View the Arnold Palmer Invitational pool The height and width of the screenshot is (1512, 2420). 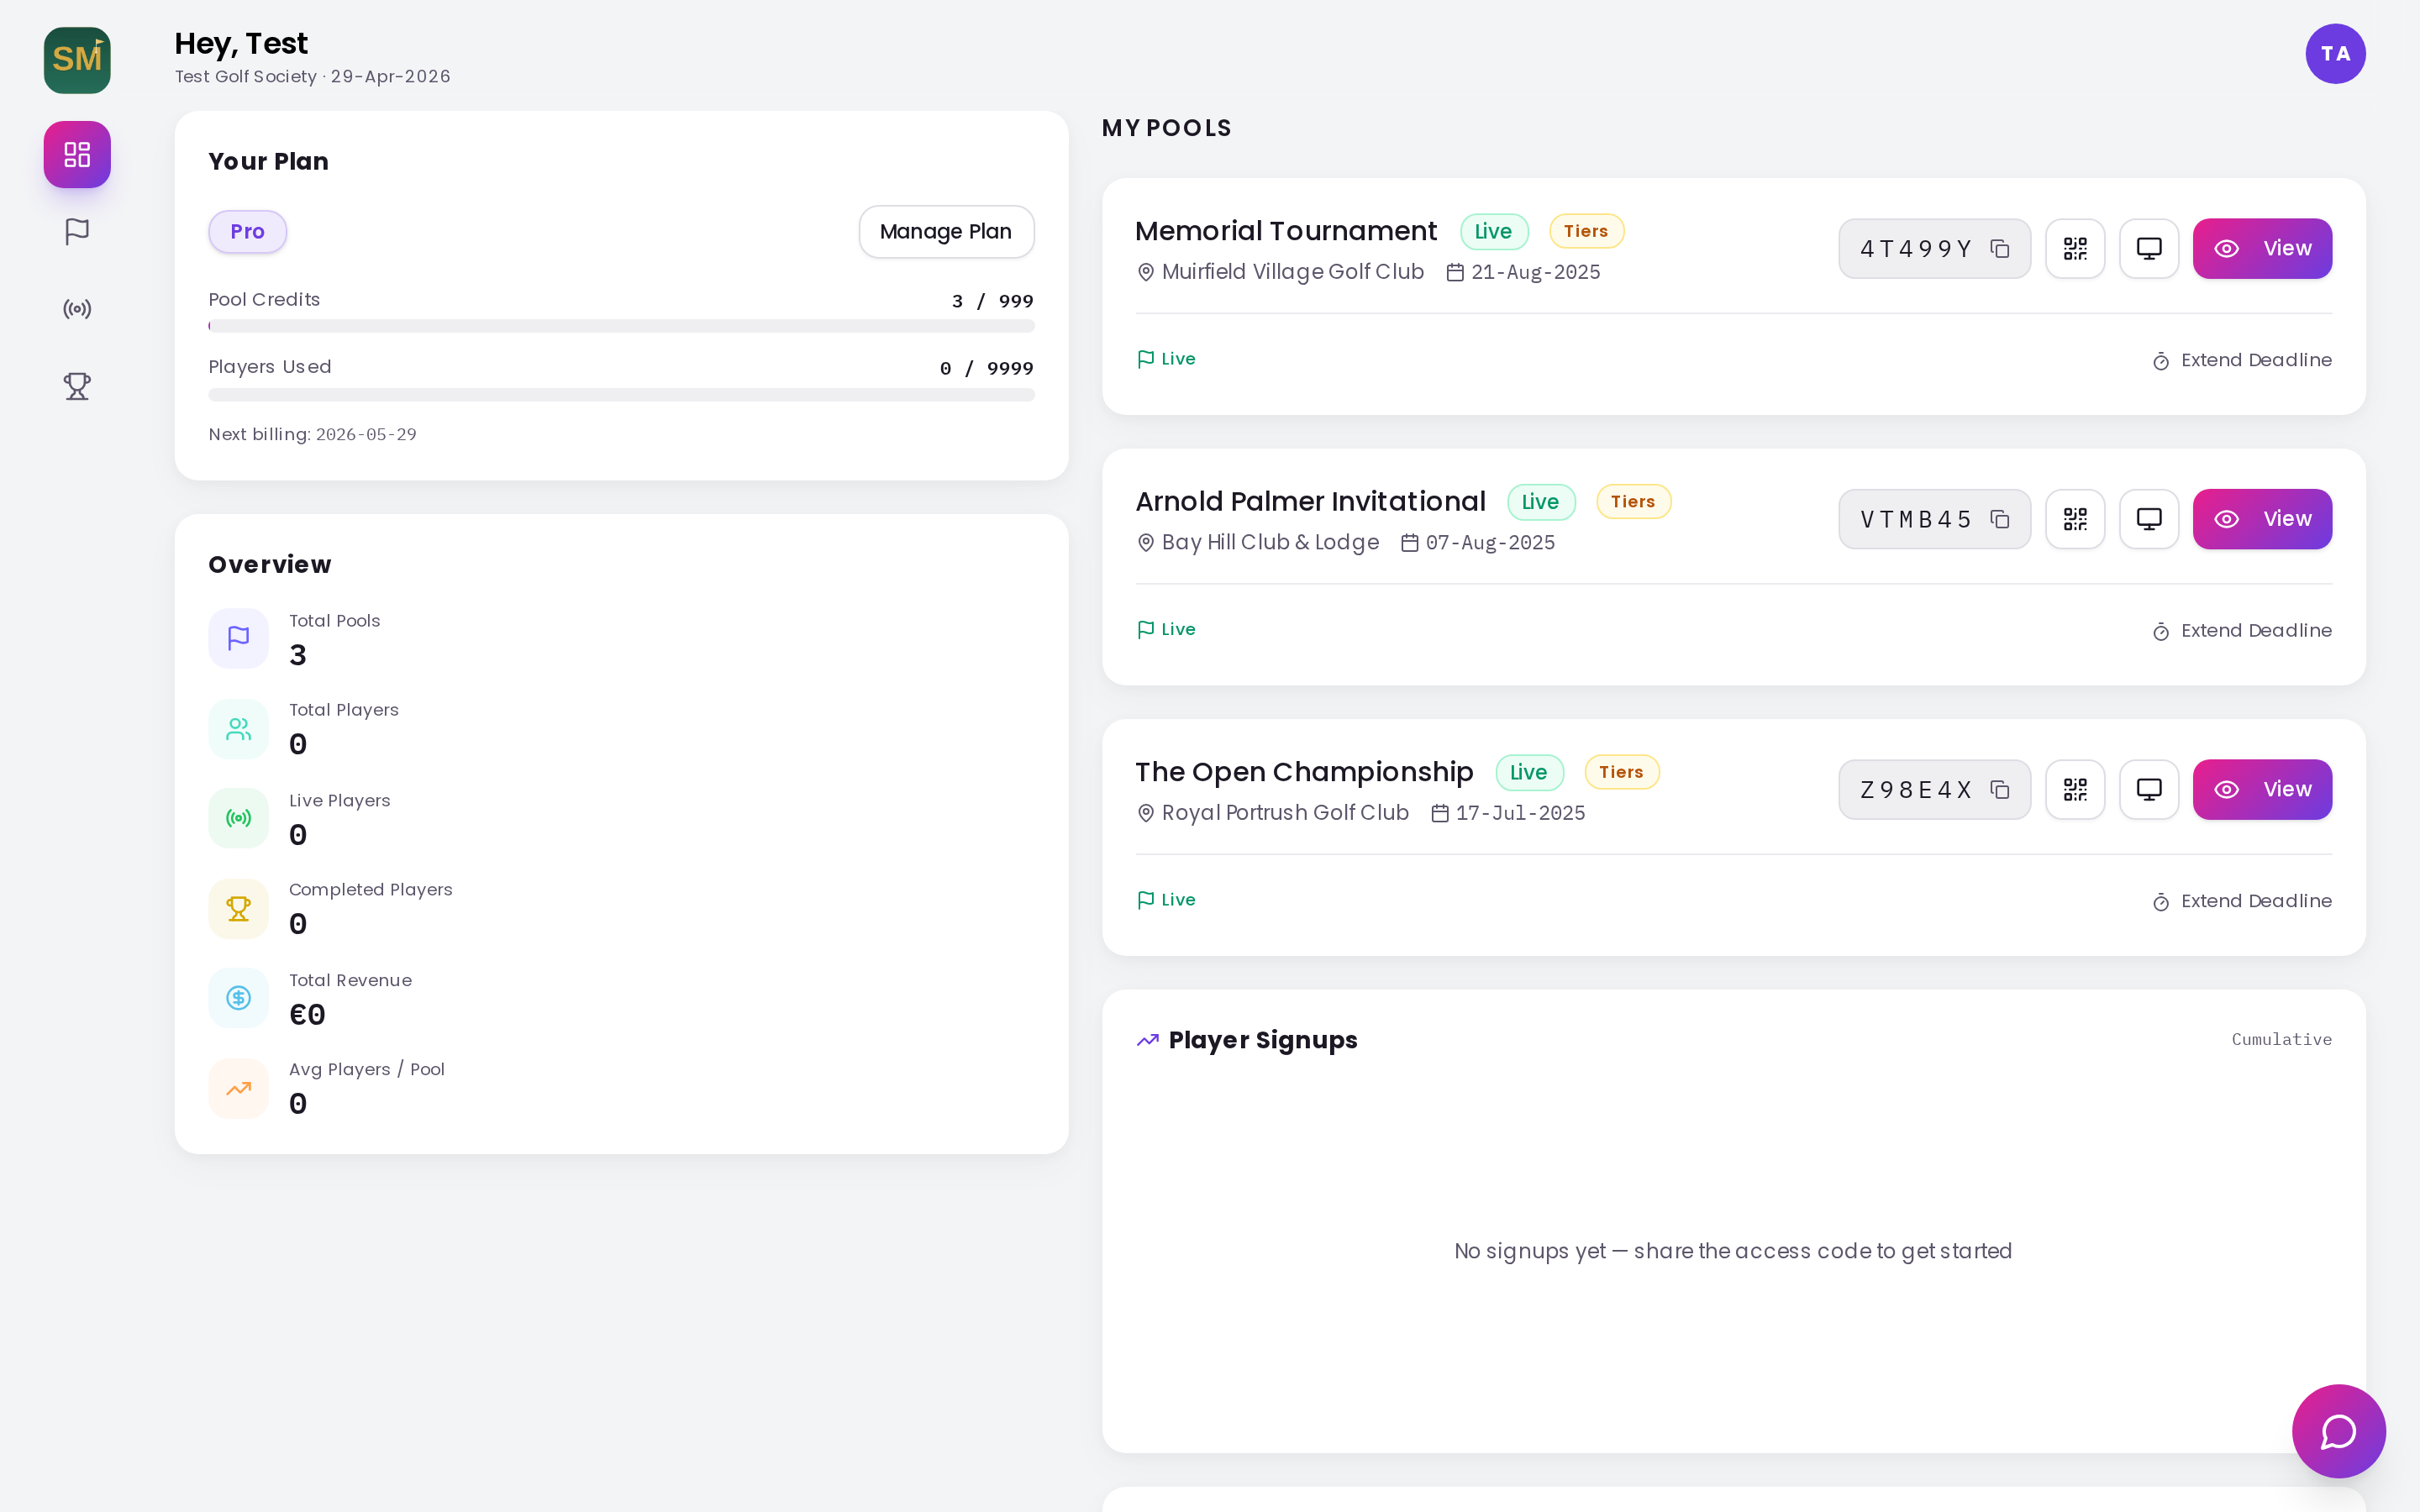2262,519
